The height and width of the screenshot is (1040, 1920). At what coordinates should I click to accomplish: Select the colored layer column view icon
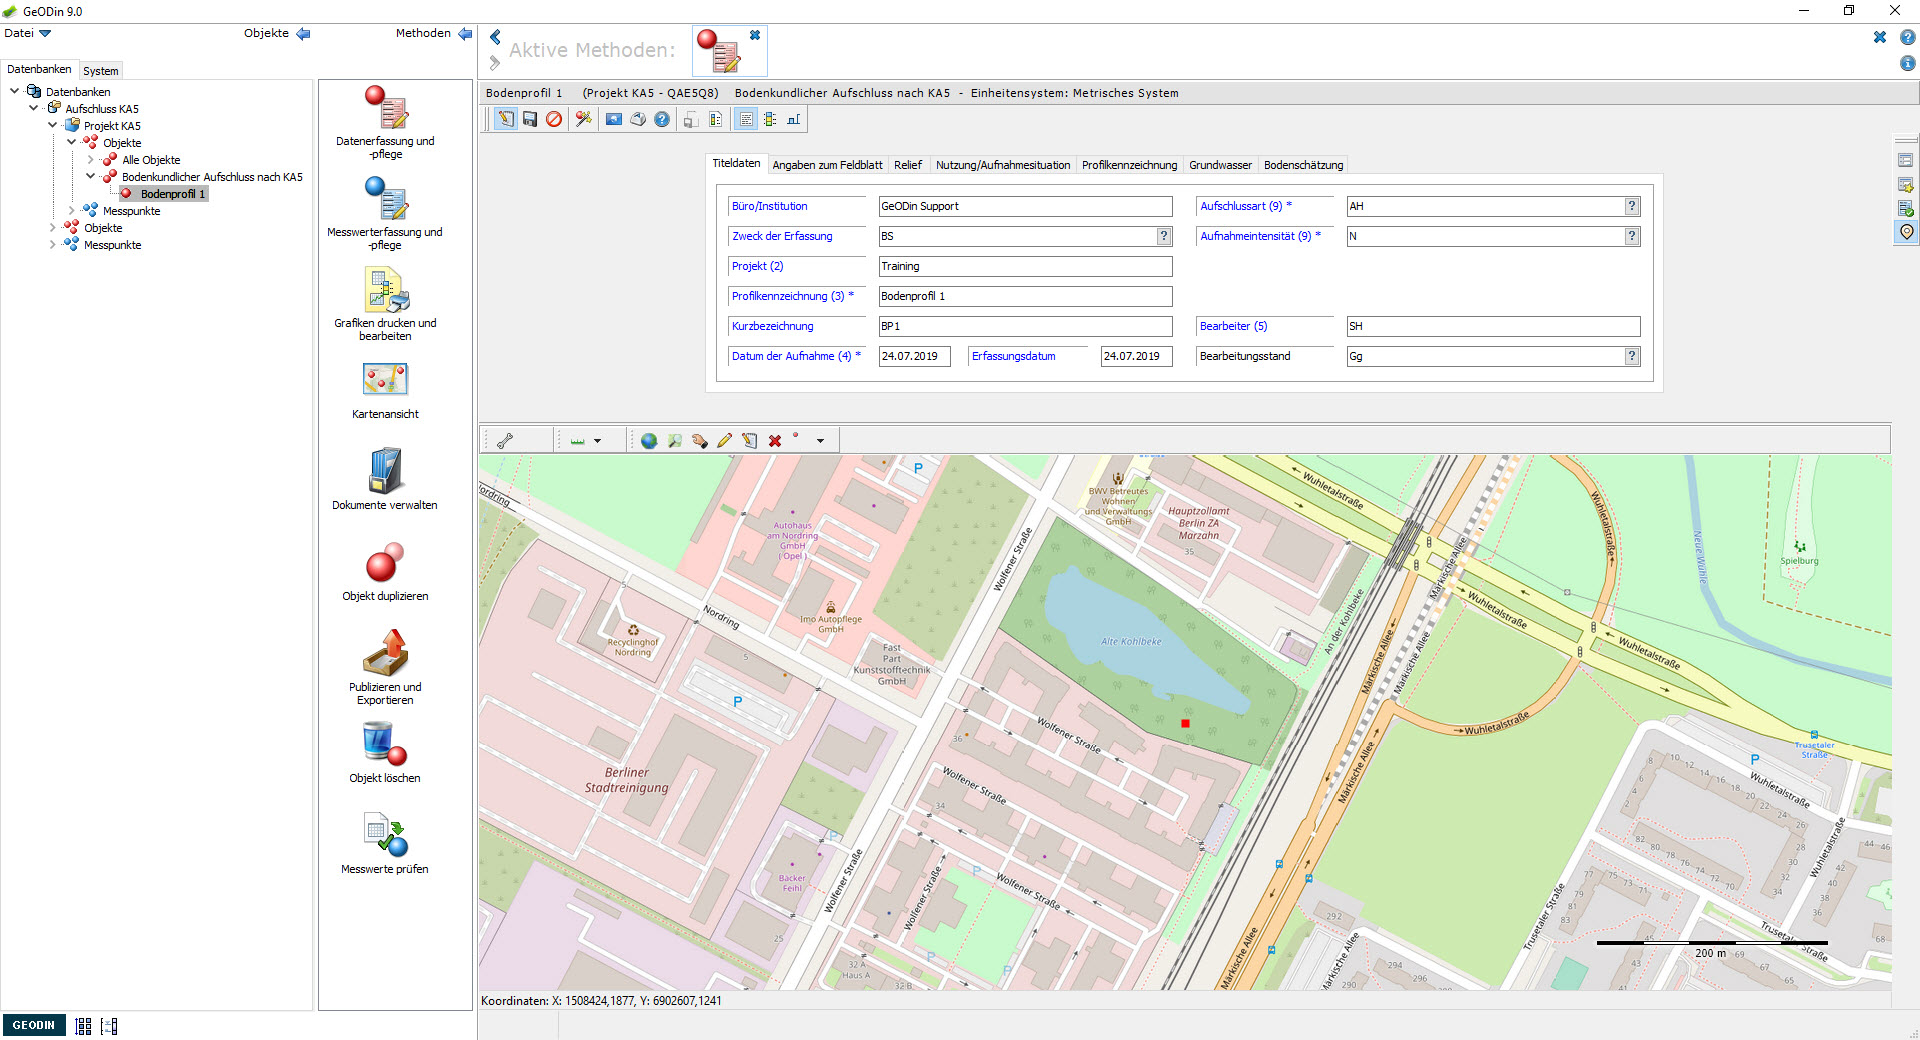click(770, 119)
